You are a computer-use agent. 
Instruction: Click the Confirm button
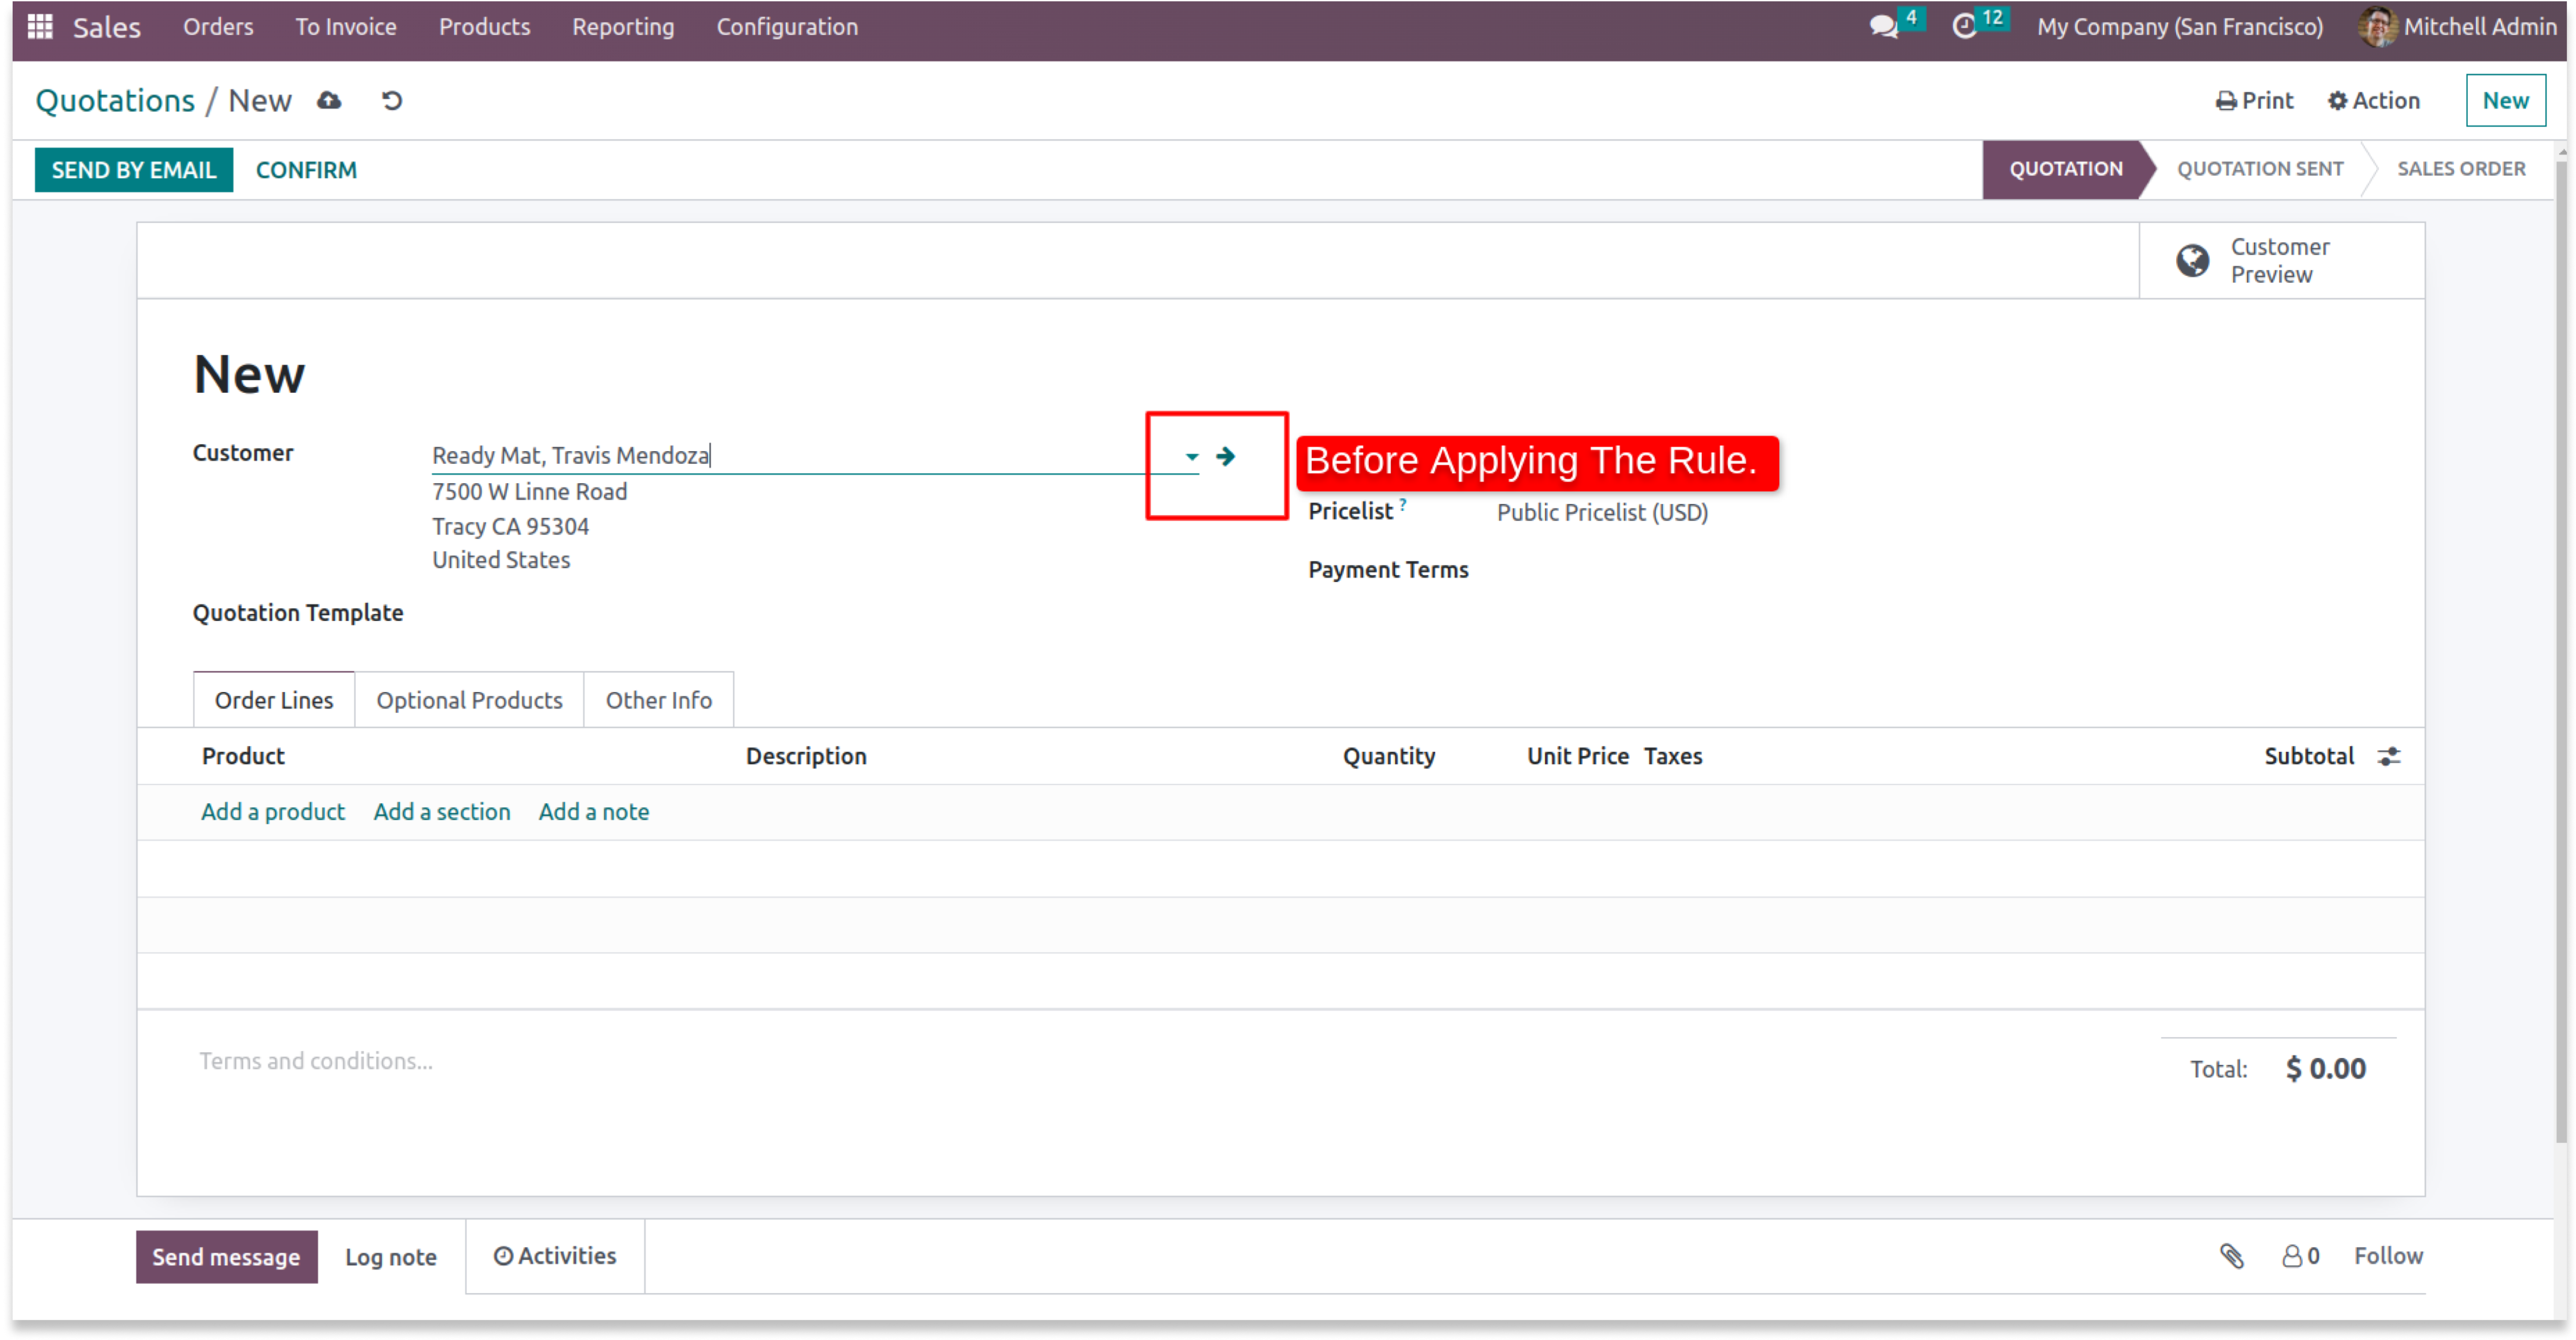click(306, 170)
